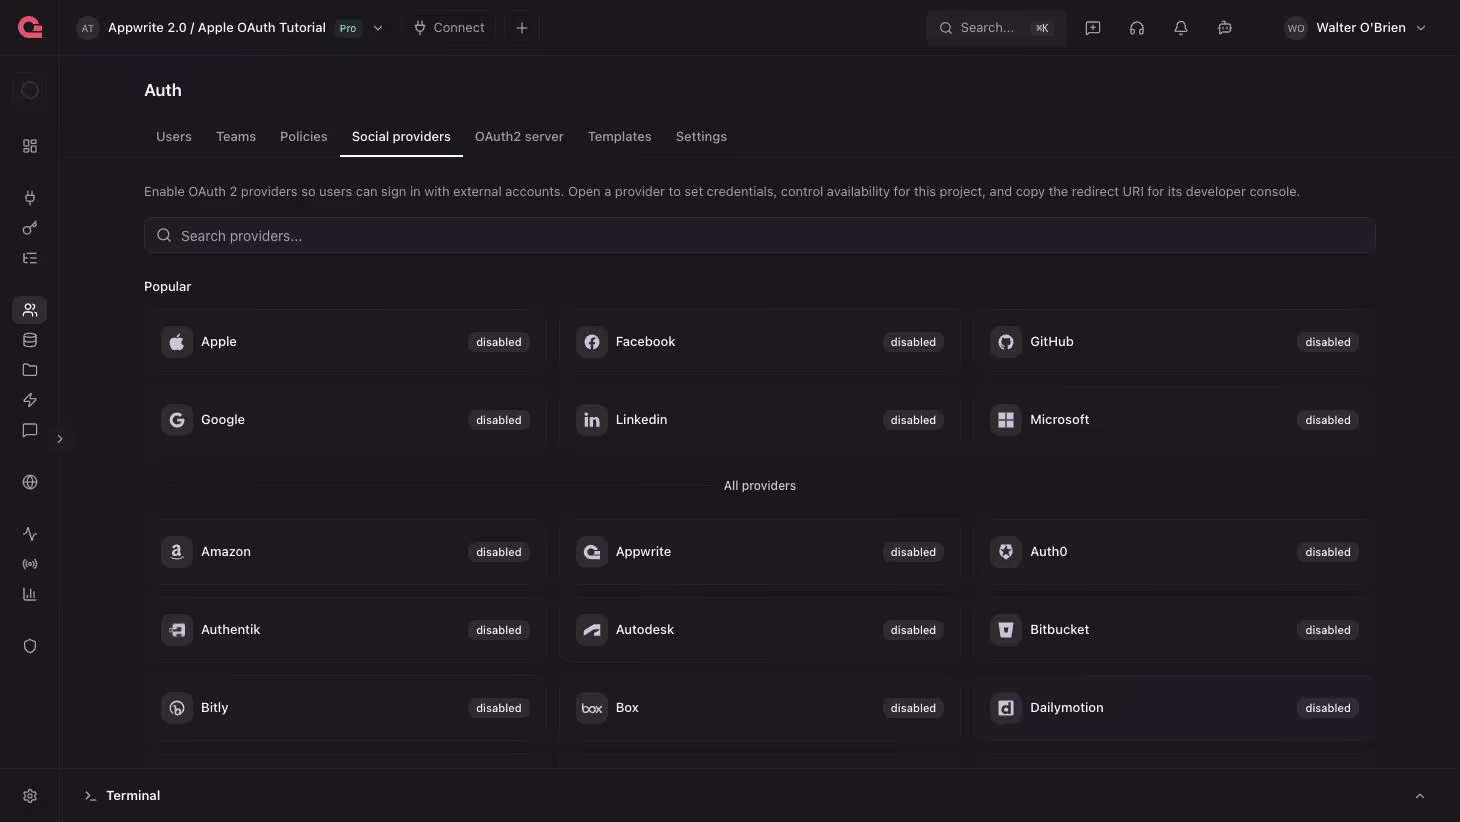Viewport: 1460px width, 822px height.
Task: Click the Bitly logo icon
Action: (177, 708)
